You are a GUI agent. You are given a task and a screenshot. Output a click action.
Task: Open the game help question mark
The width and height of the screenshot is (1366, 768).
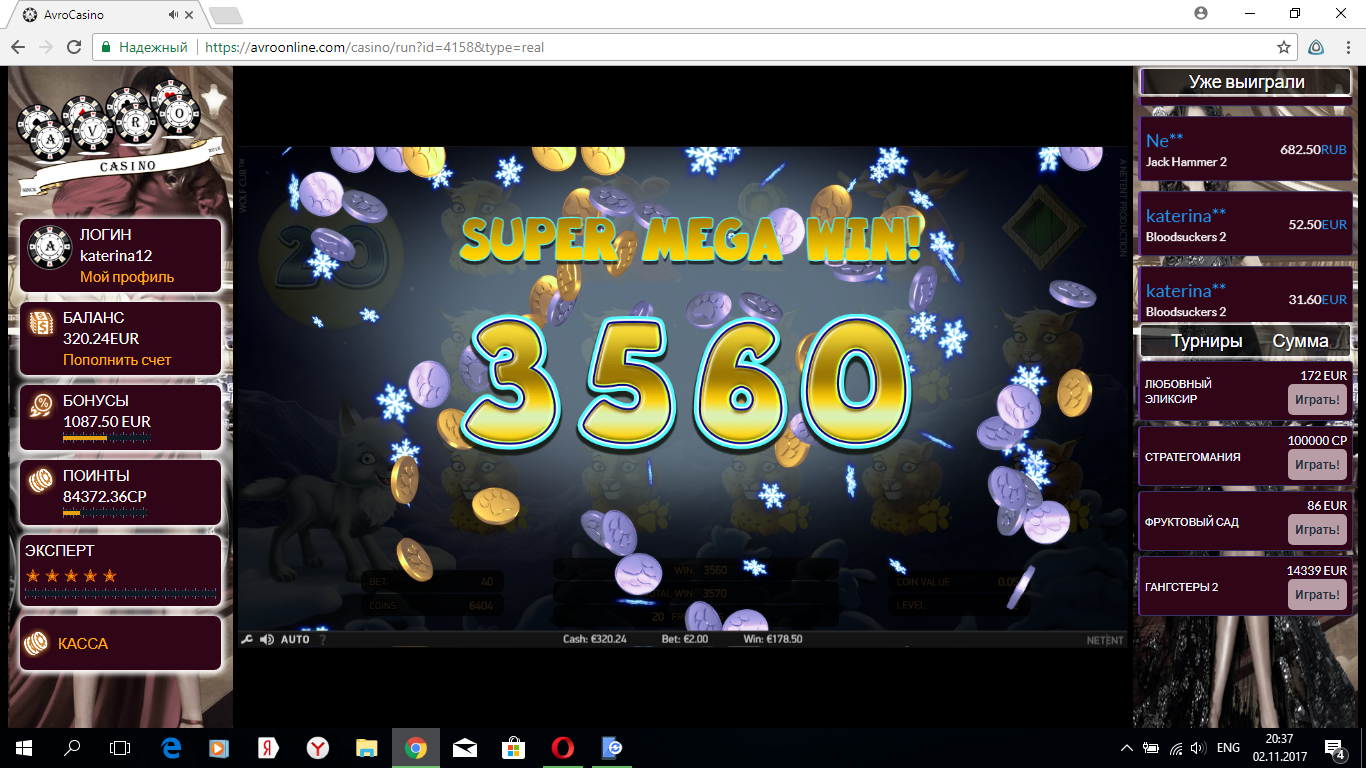coord(322,639)
